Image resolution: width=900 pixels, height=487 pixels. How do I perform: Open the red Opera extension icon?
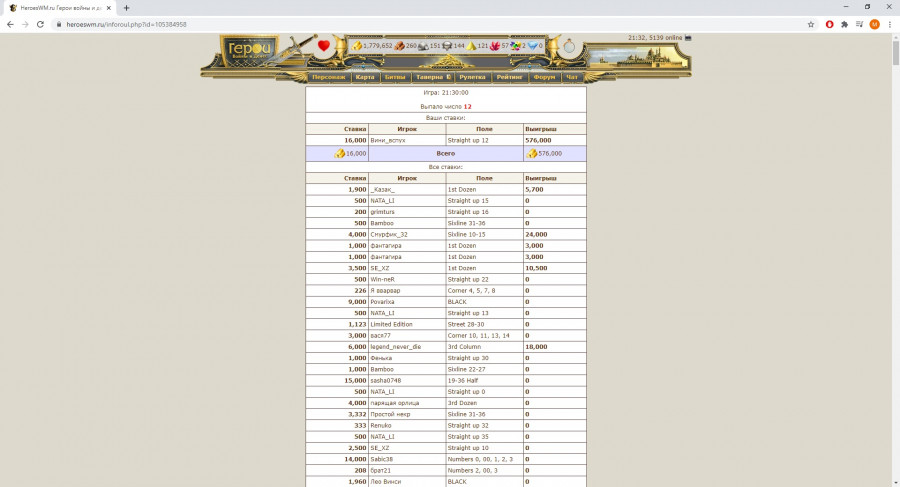(829, 24)
